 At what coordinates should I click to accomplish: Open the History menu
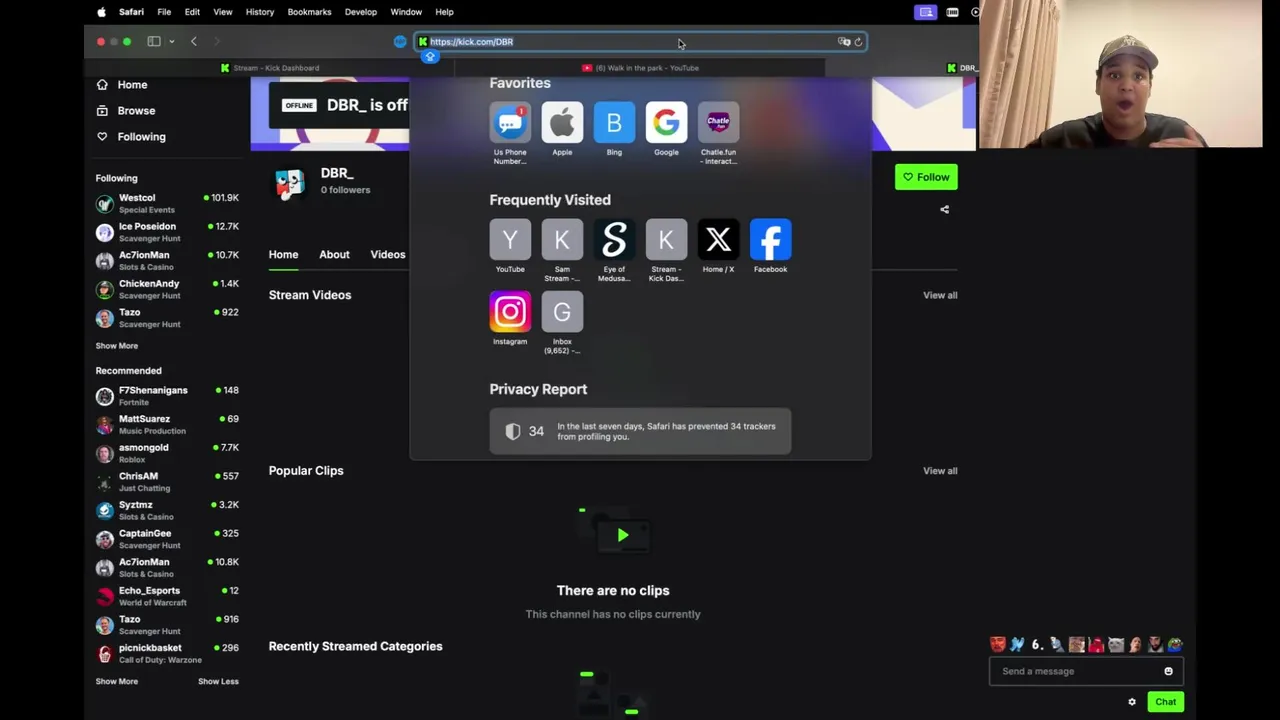[260, 12]
